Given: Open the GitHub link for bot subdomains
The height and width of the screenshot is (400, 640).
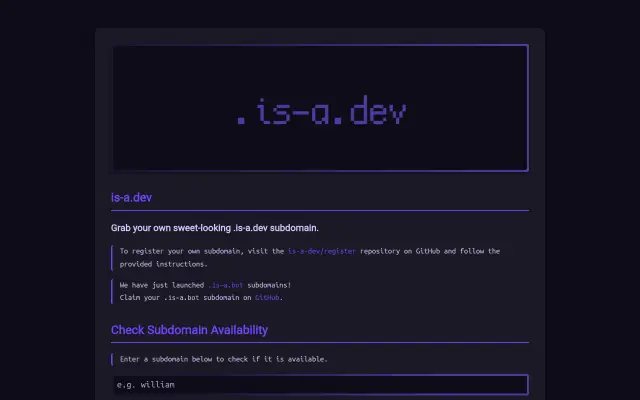Looking at the screenshot, I should tap(267, 297).
